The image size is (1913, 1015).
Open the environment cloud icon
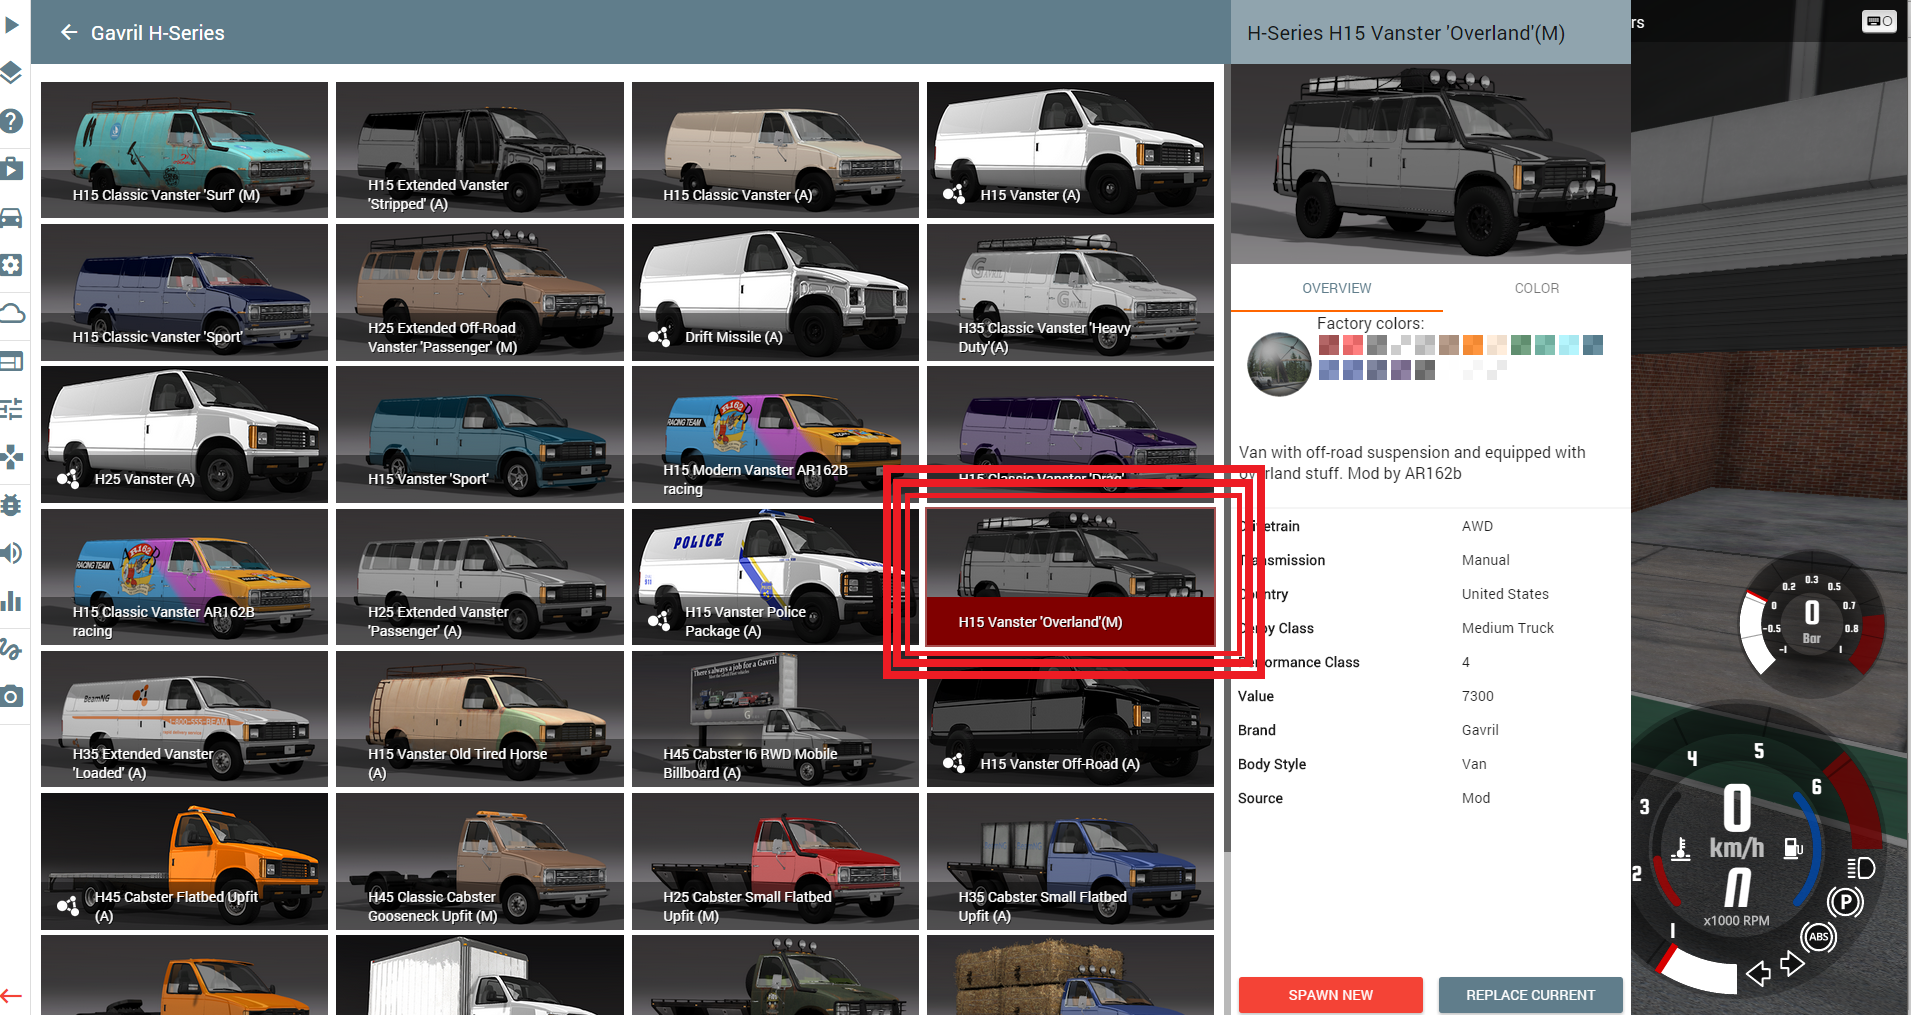(11, 313)
